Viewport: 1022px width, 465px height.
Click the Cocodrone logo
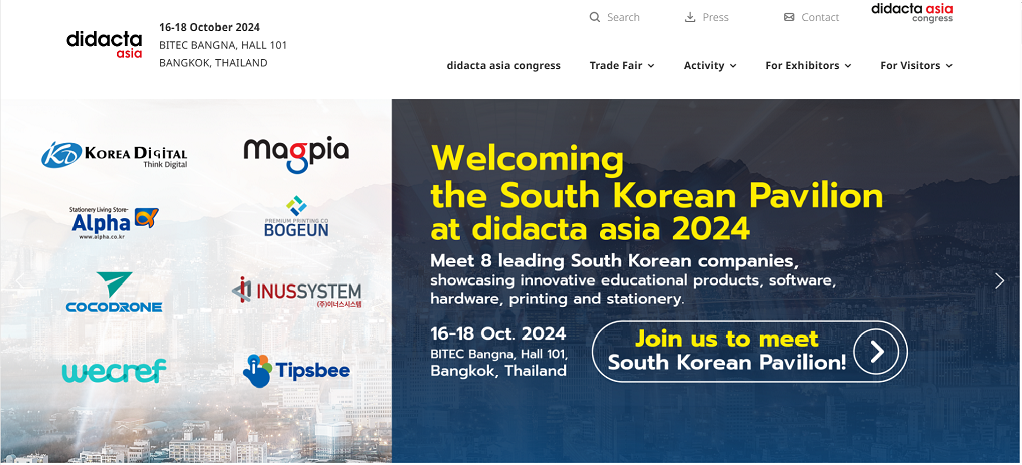(114, 292)
